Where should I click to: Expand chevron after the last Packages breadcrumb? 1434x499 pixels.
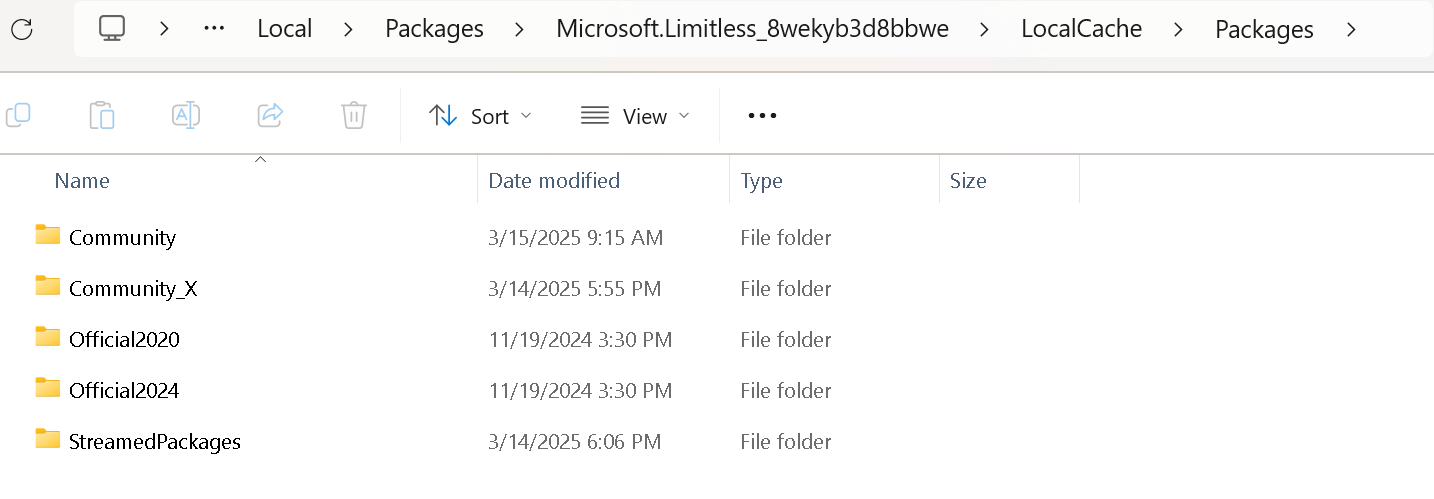(1352, 29)
